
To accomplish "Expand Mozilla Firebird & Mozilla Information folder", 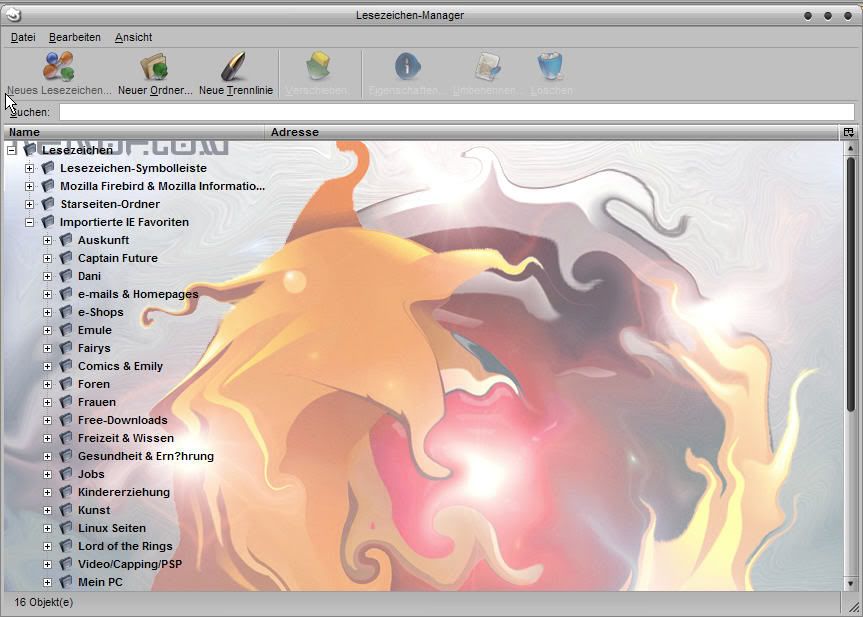I will 29,186.
